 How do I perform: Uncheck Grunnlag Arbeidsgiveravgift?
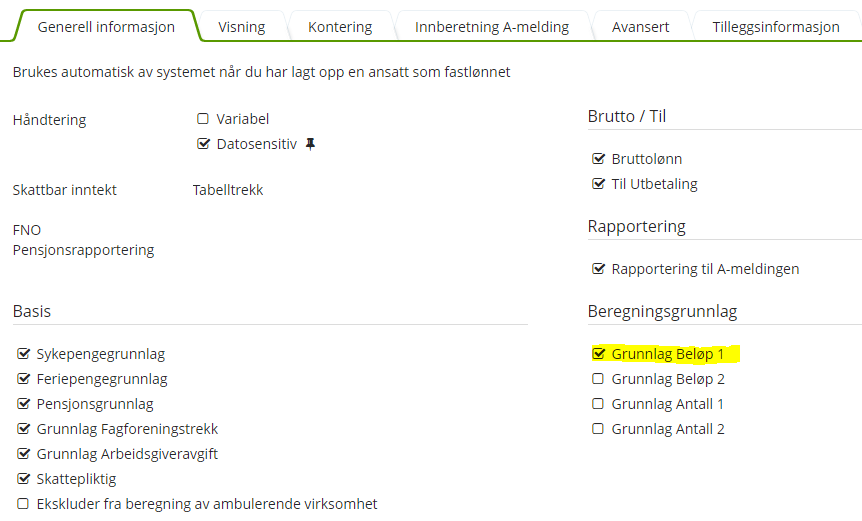tap(23, 454)
